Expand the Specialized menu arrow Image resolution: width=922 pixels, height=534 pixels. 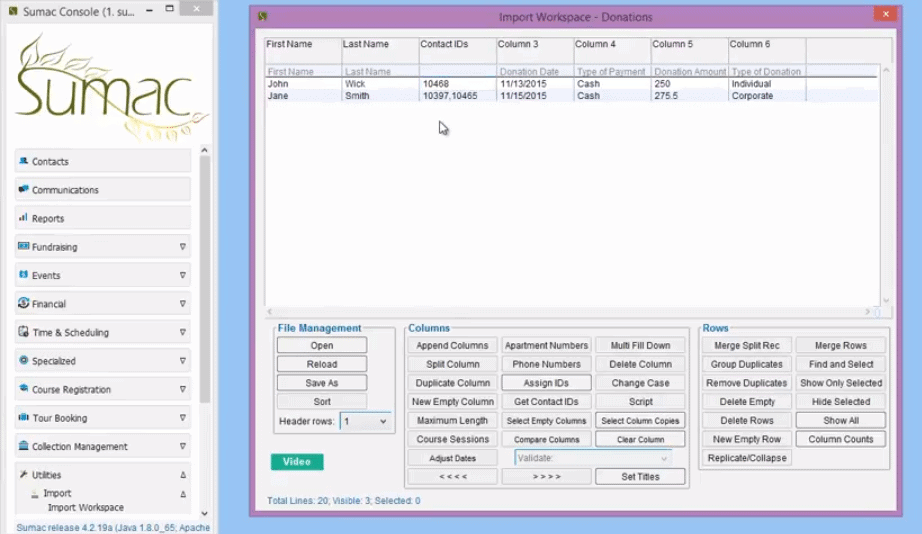click(182, 361)
